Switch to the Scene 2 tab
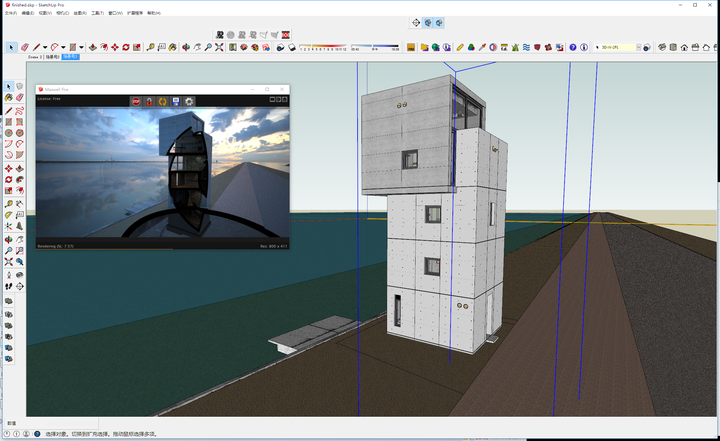The width and height of the screenshot is (720, 441). pos(37,57)
